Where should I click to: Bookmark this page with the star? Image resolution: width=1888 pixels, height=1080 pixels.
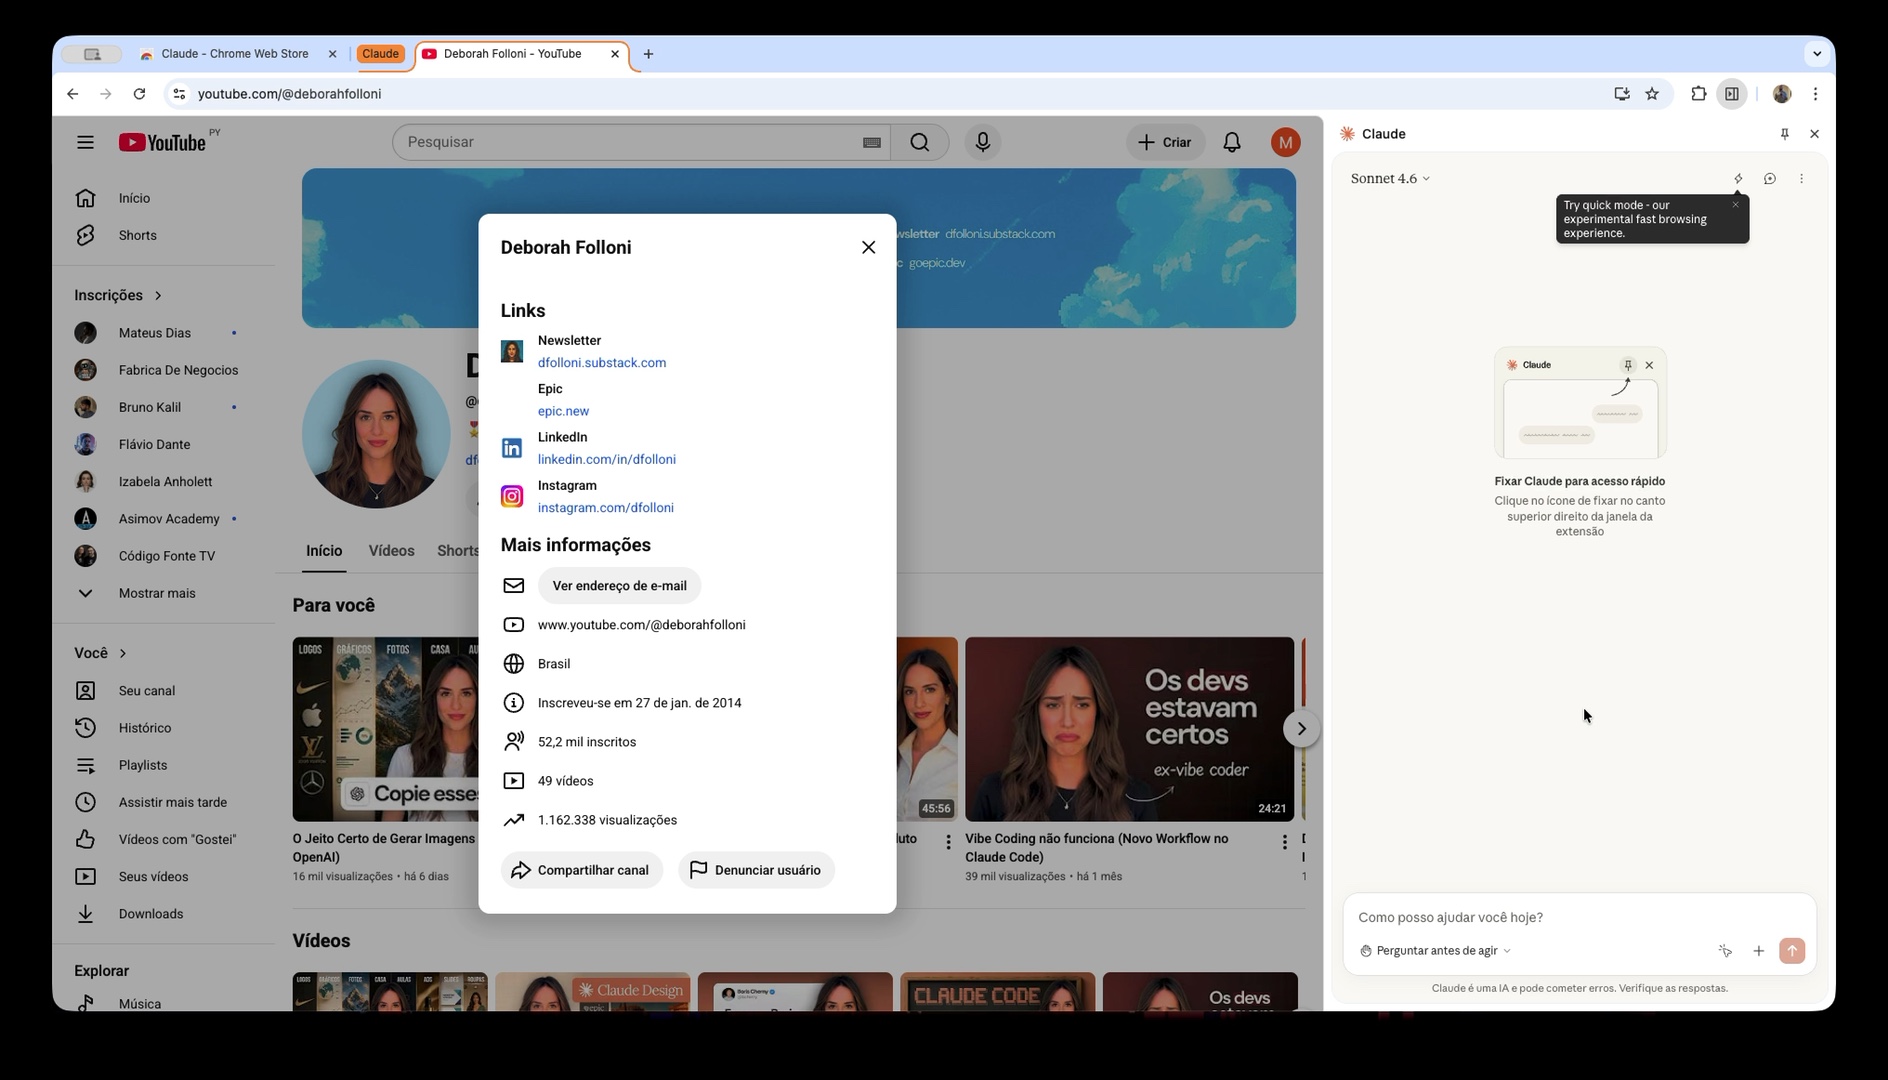tap(1652, 94)
